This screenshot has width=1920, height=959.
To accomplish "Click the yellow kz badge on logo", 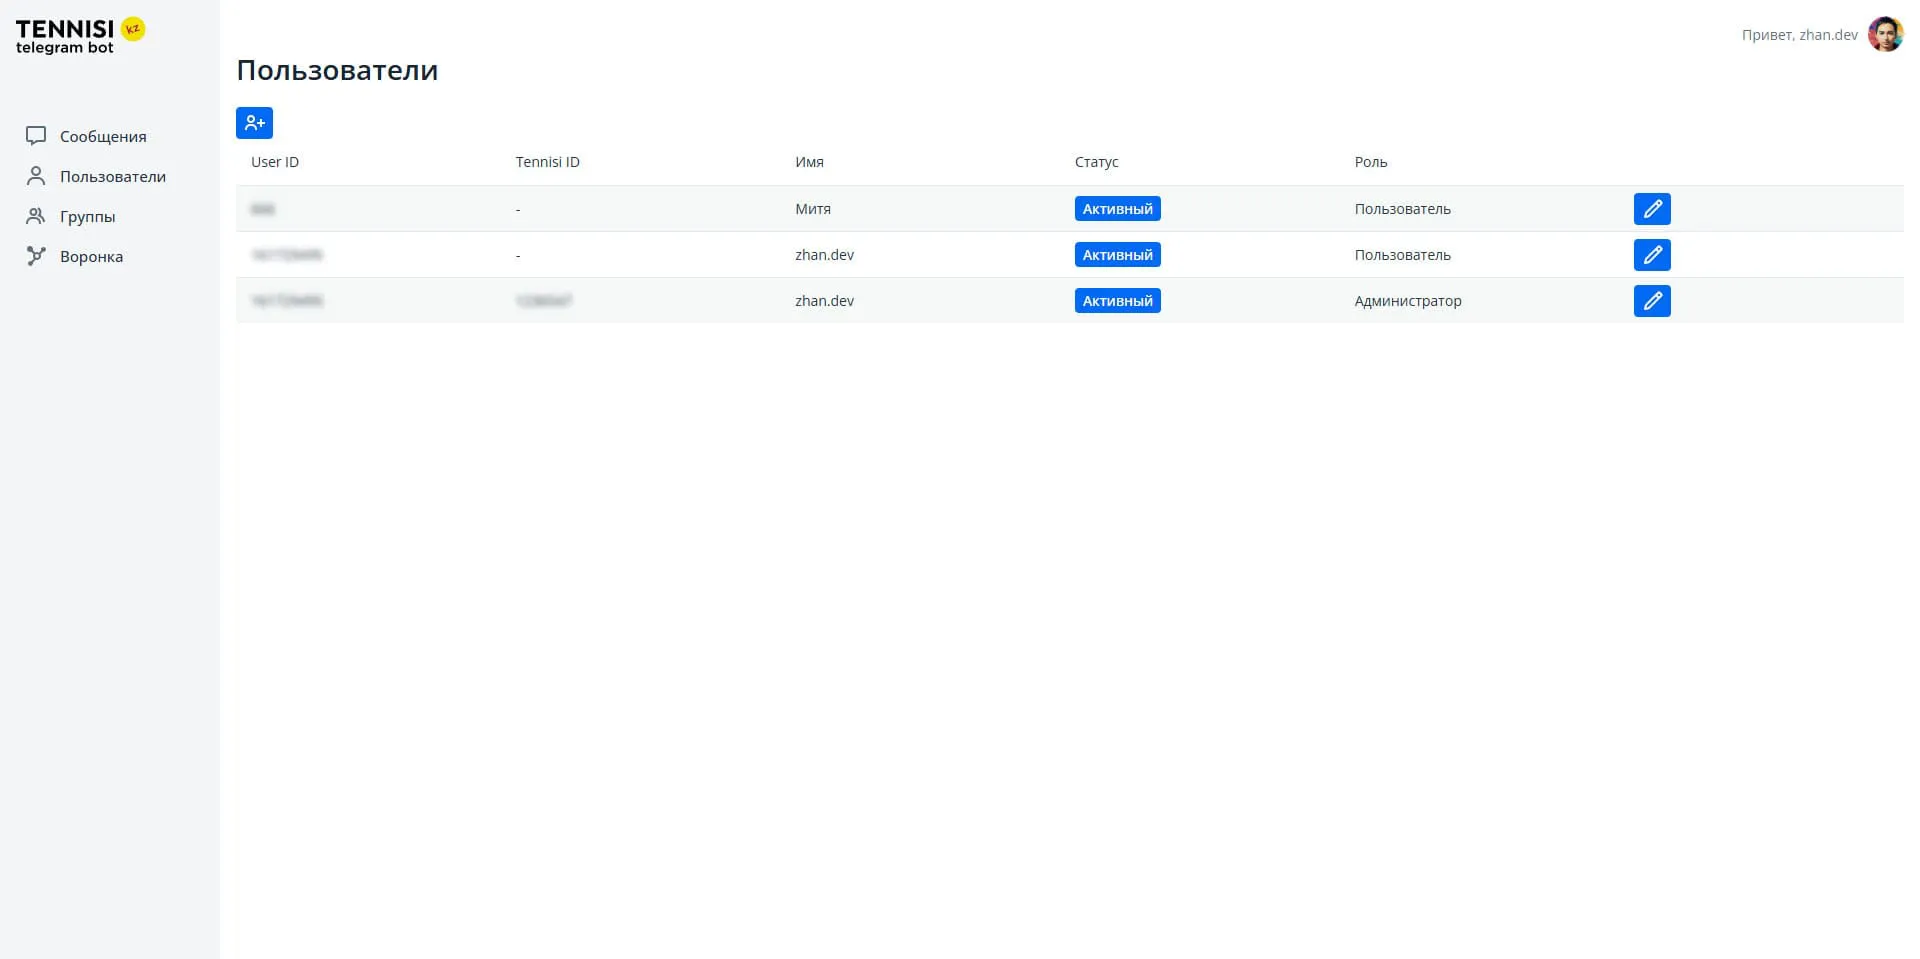I will tap(133, 29).
